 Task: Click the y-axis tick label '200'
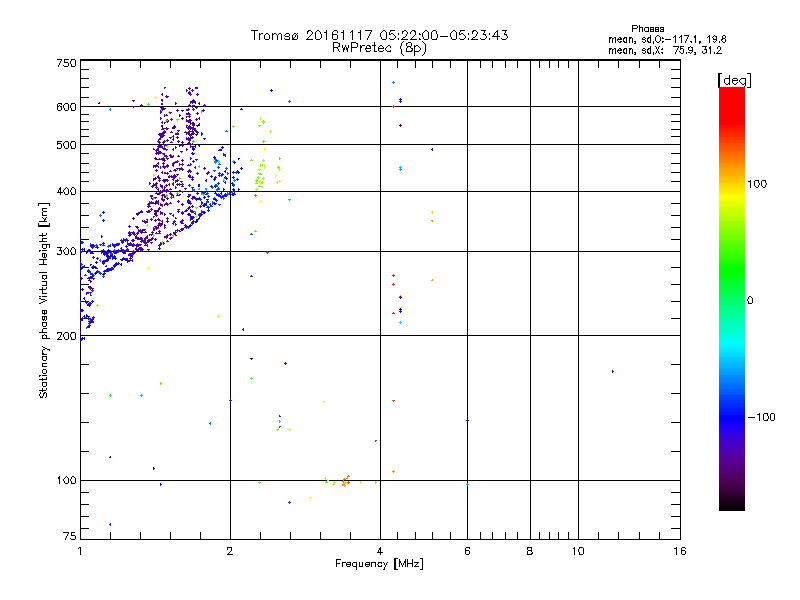[66, 336]
